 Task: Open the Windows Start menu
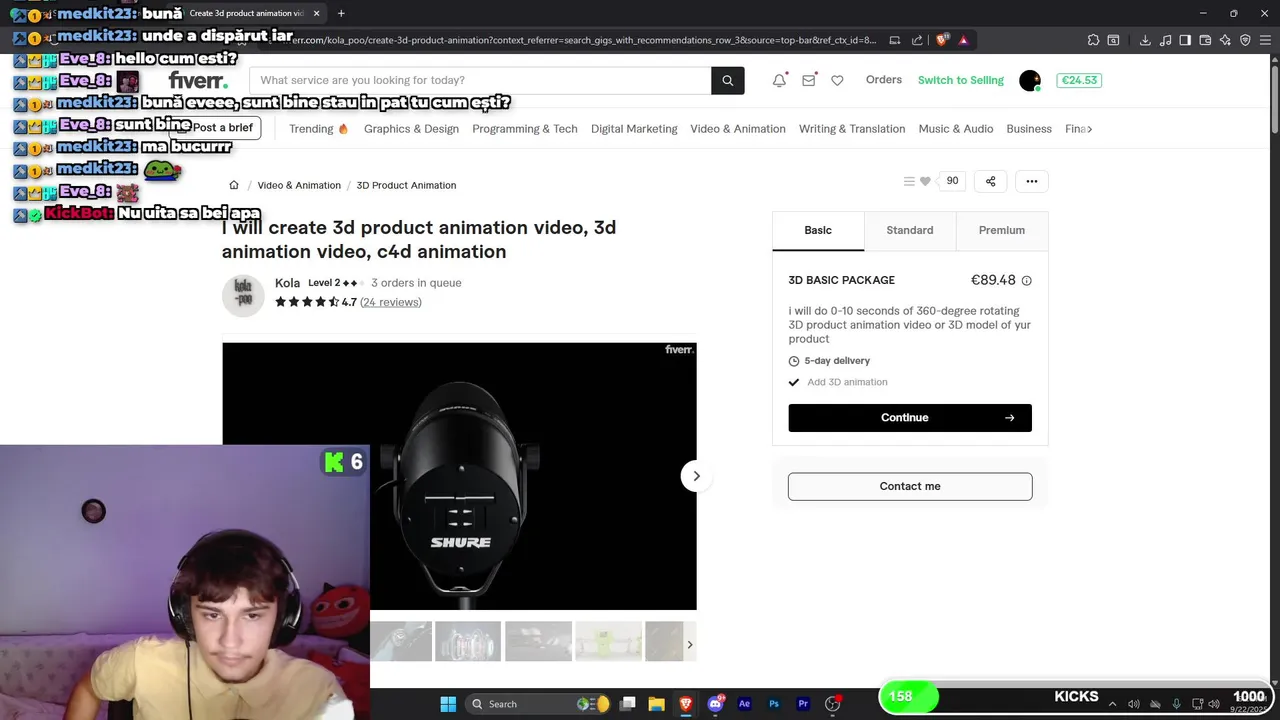pyautogui.click(x=448, y=704)
